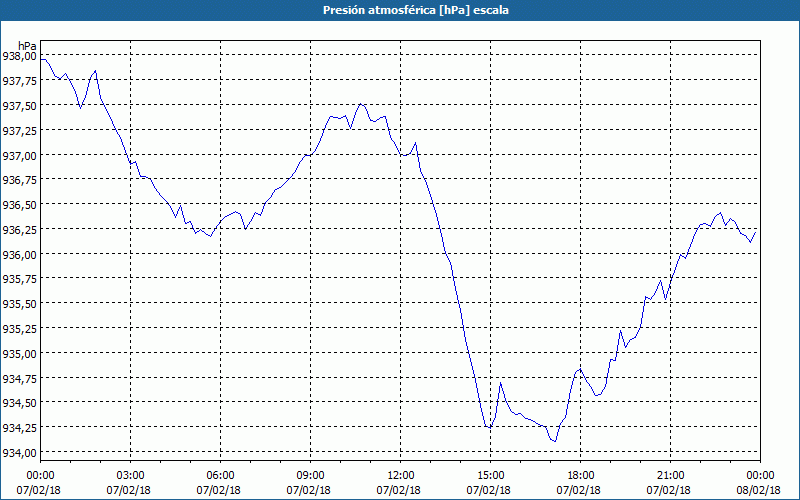Screen dimensions: 800x500
Task: Click the 936,00 y-axis value
Action: [x=18, y=254]
